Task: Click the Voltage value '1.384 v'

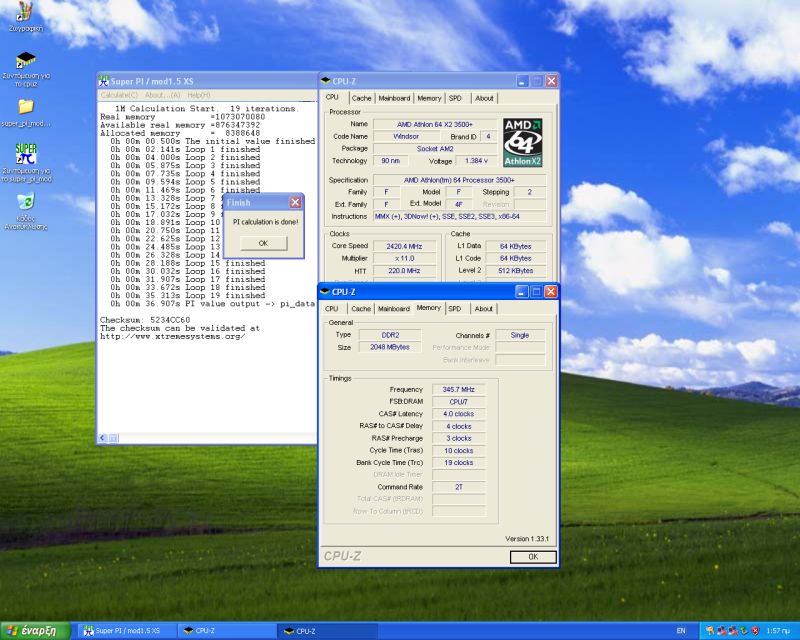Action: click(x=477, y=161)
